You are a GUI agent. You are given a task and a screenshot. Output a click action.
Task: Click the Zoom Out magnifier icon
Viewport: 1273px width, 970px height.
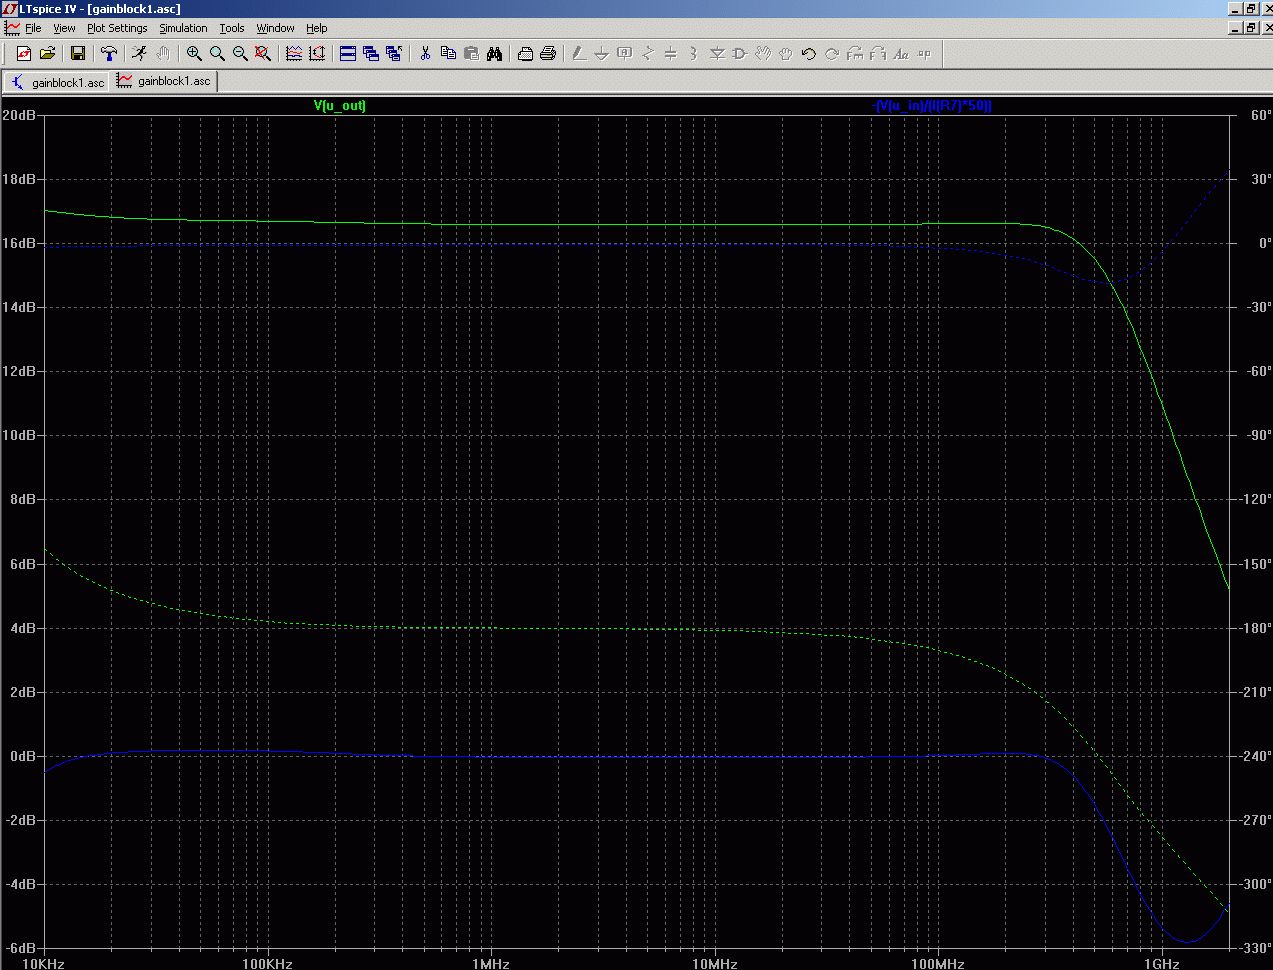(240, 53)
